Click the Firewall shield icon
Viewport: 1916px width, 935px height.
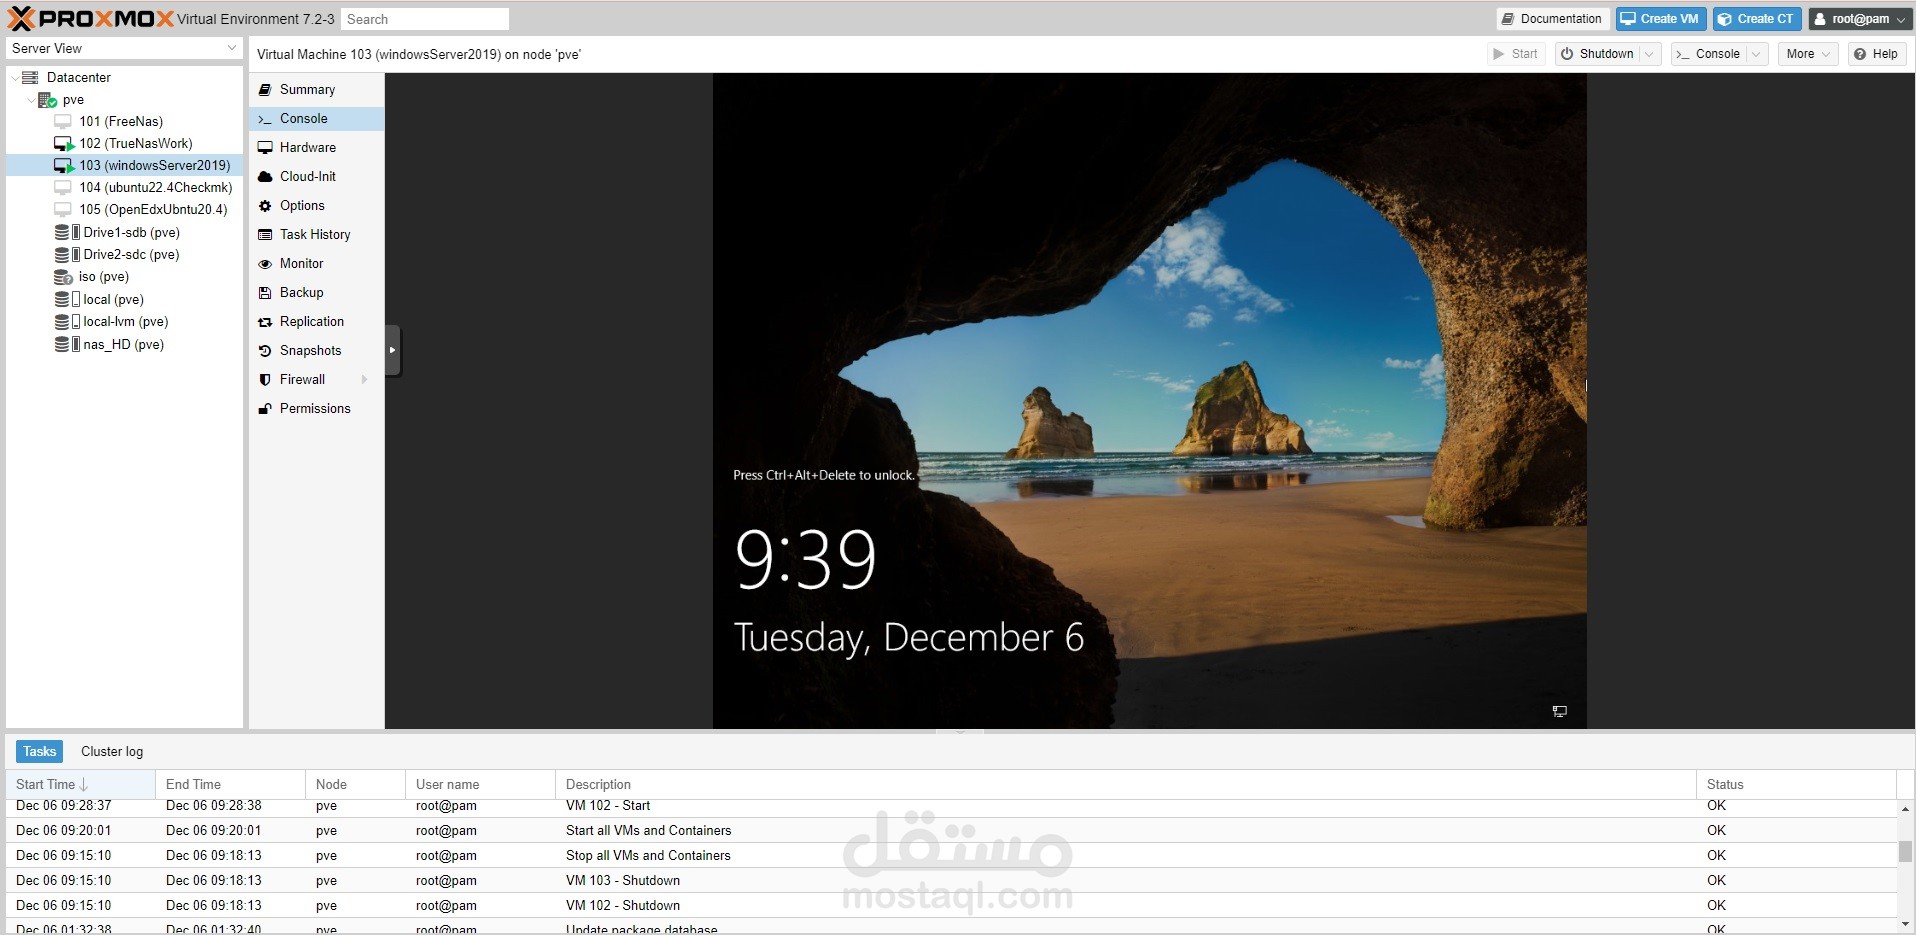tap(265, 380)
